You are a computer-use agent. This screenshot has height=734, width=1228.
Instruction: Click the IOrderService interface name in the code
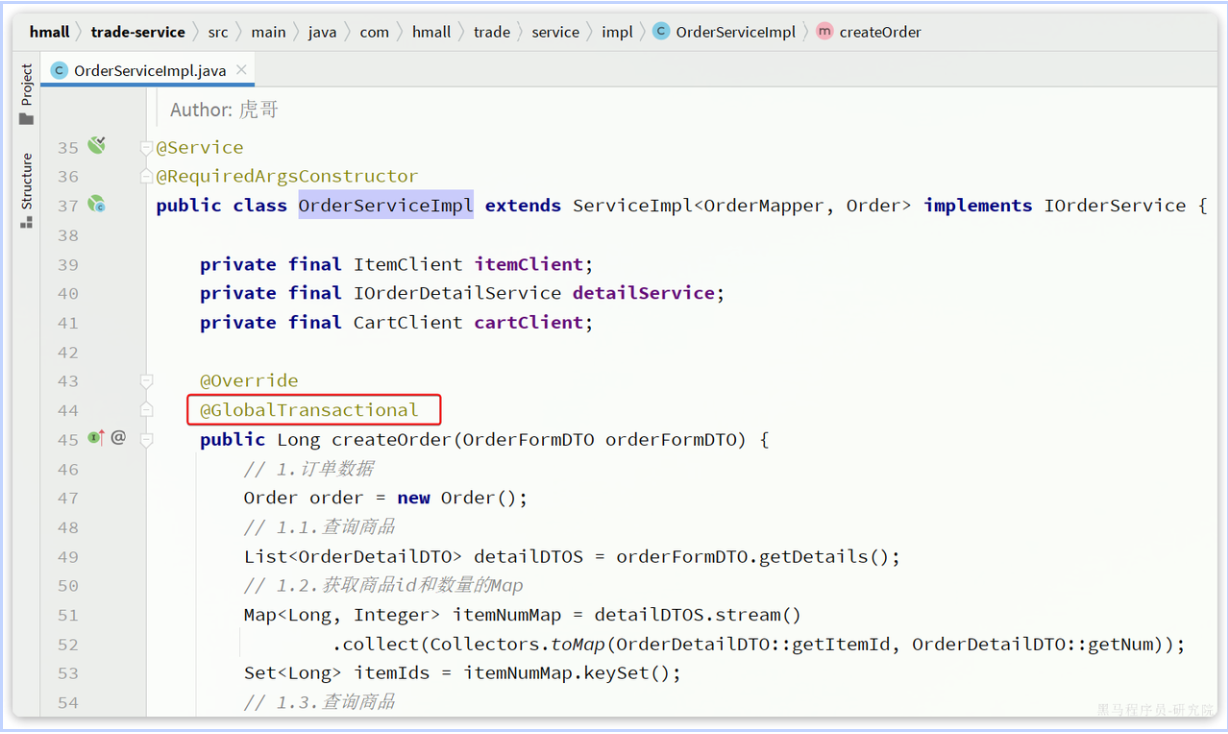coord(1114,206)
